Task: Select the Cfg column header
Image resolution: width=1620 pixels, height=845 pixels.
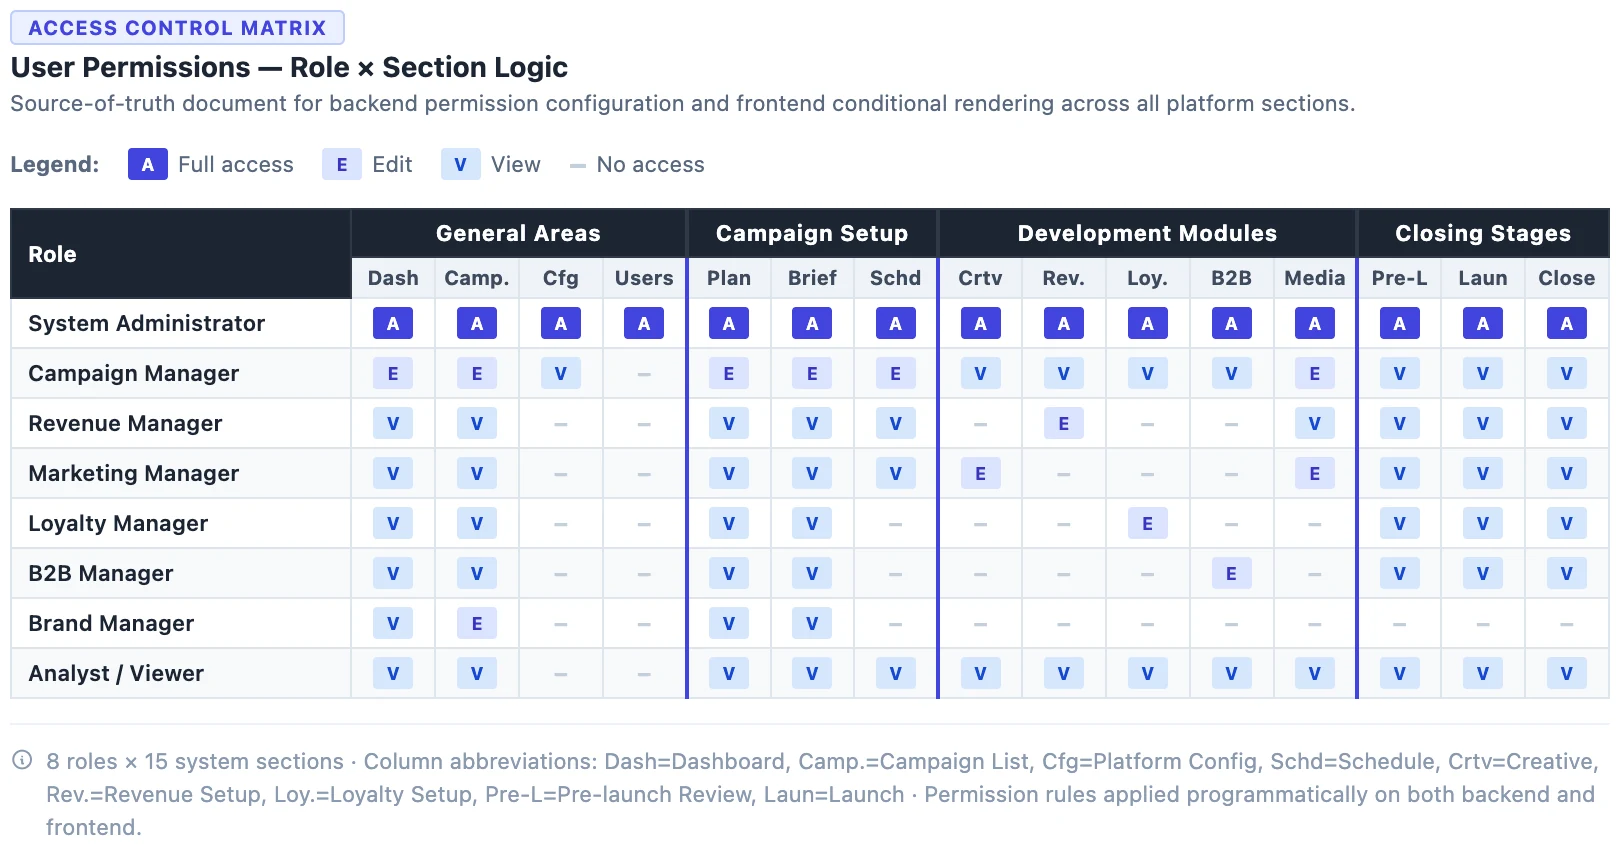Action: click(x=561, y=278)
